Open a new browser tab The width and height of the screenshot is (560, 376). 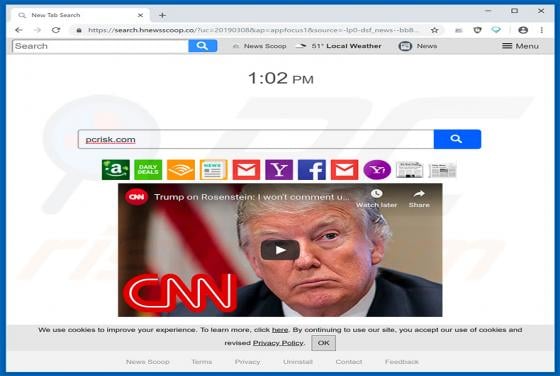pyautogui.click(x=162, y=15)
